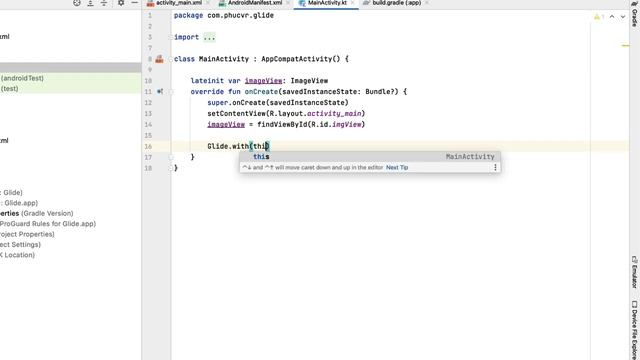
Task: Click the Collapse All icon in Project panel
Action: click(x=104, y=3)
